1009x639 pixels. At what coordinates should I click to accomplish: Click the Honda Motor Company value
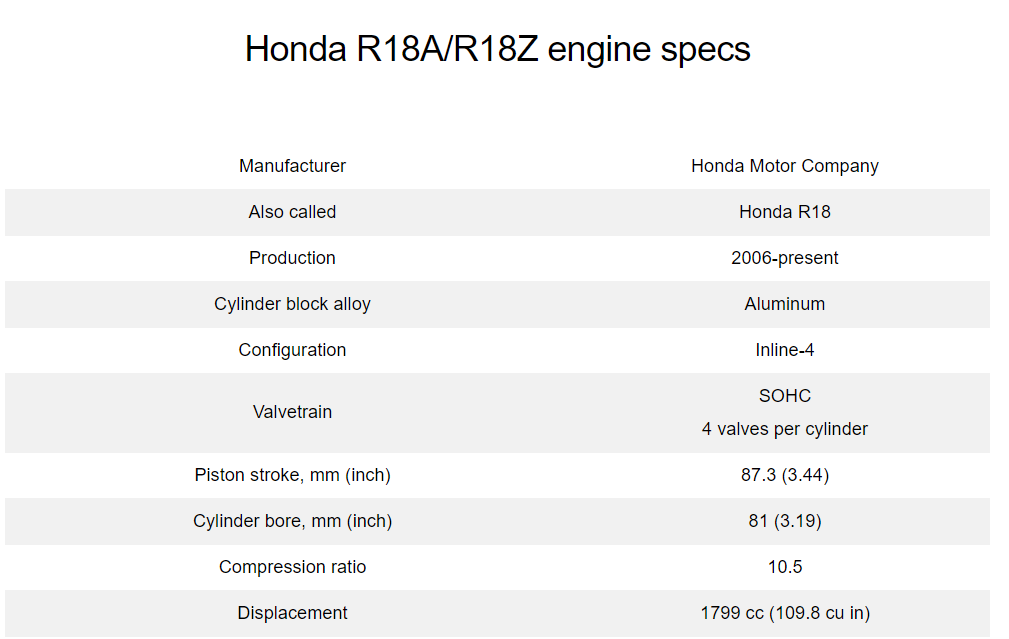[x=784, y=166]
